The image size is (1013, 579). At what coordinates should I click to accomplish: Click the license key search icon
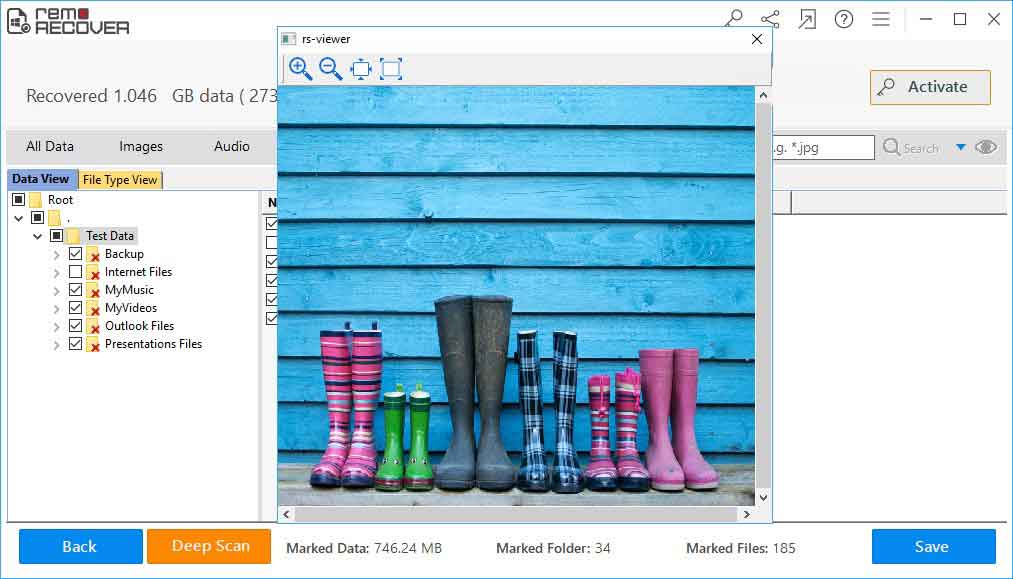[x=733, y=18]
